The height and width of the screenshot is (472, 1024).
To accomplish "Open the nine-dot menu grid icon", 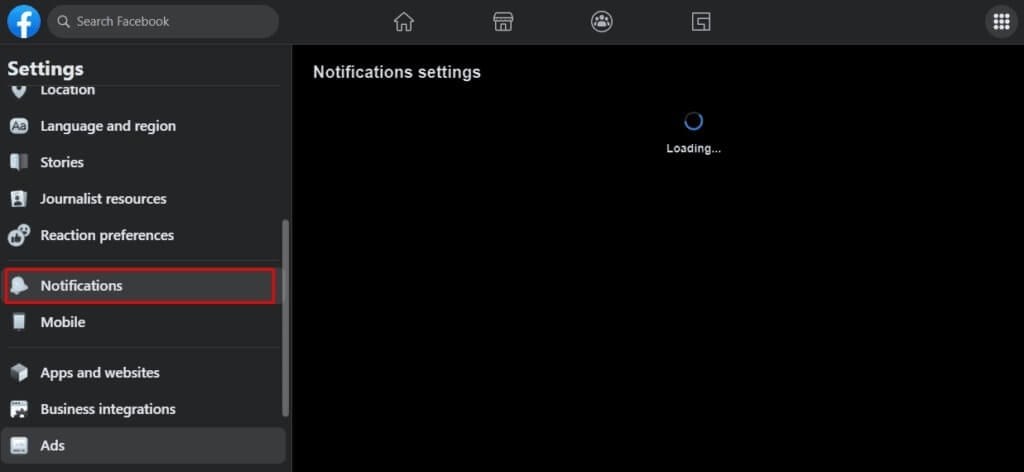I will (x=1001, y=22).
